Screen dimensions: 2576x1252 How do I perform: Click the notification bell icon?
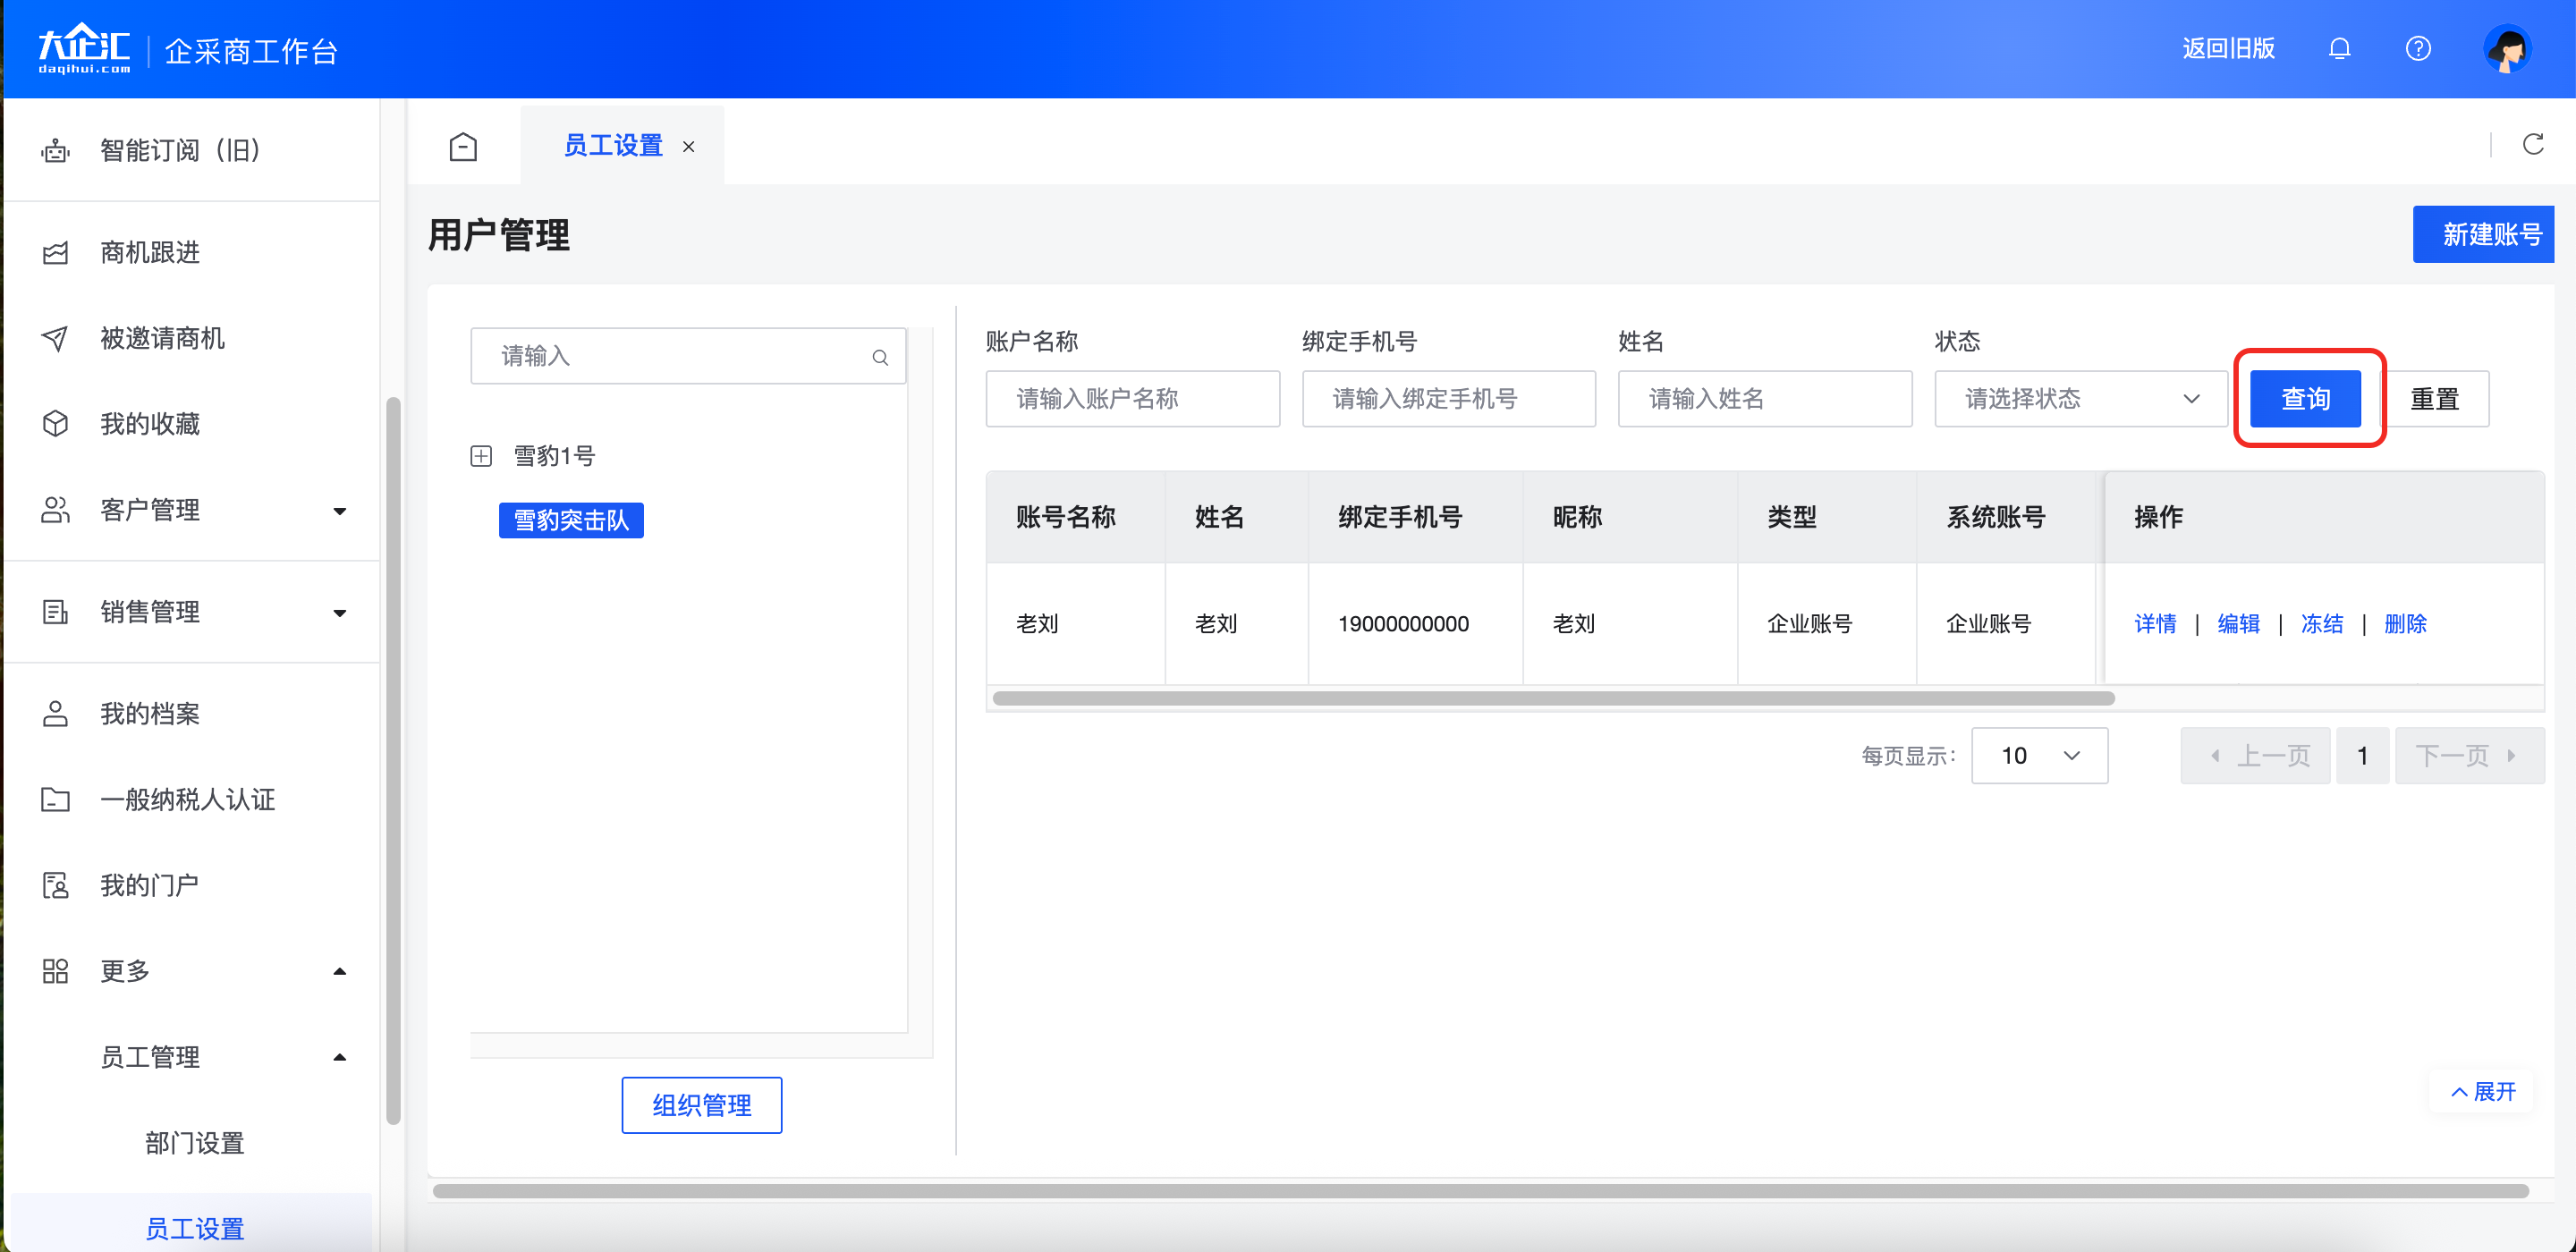[x=2339, y=48]
